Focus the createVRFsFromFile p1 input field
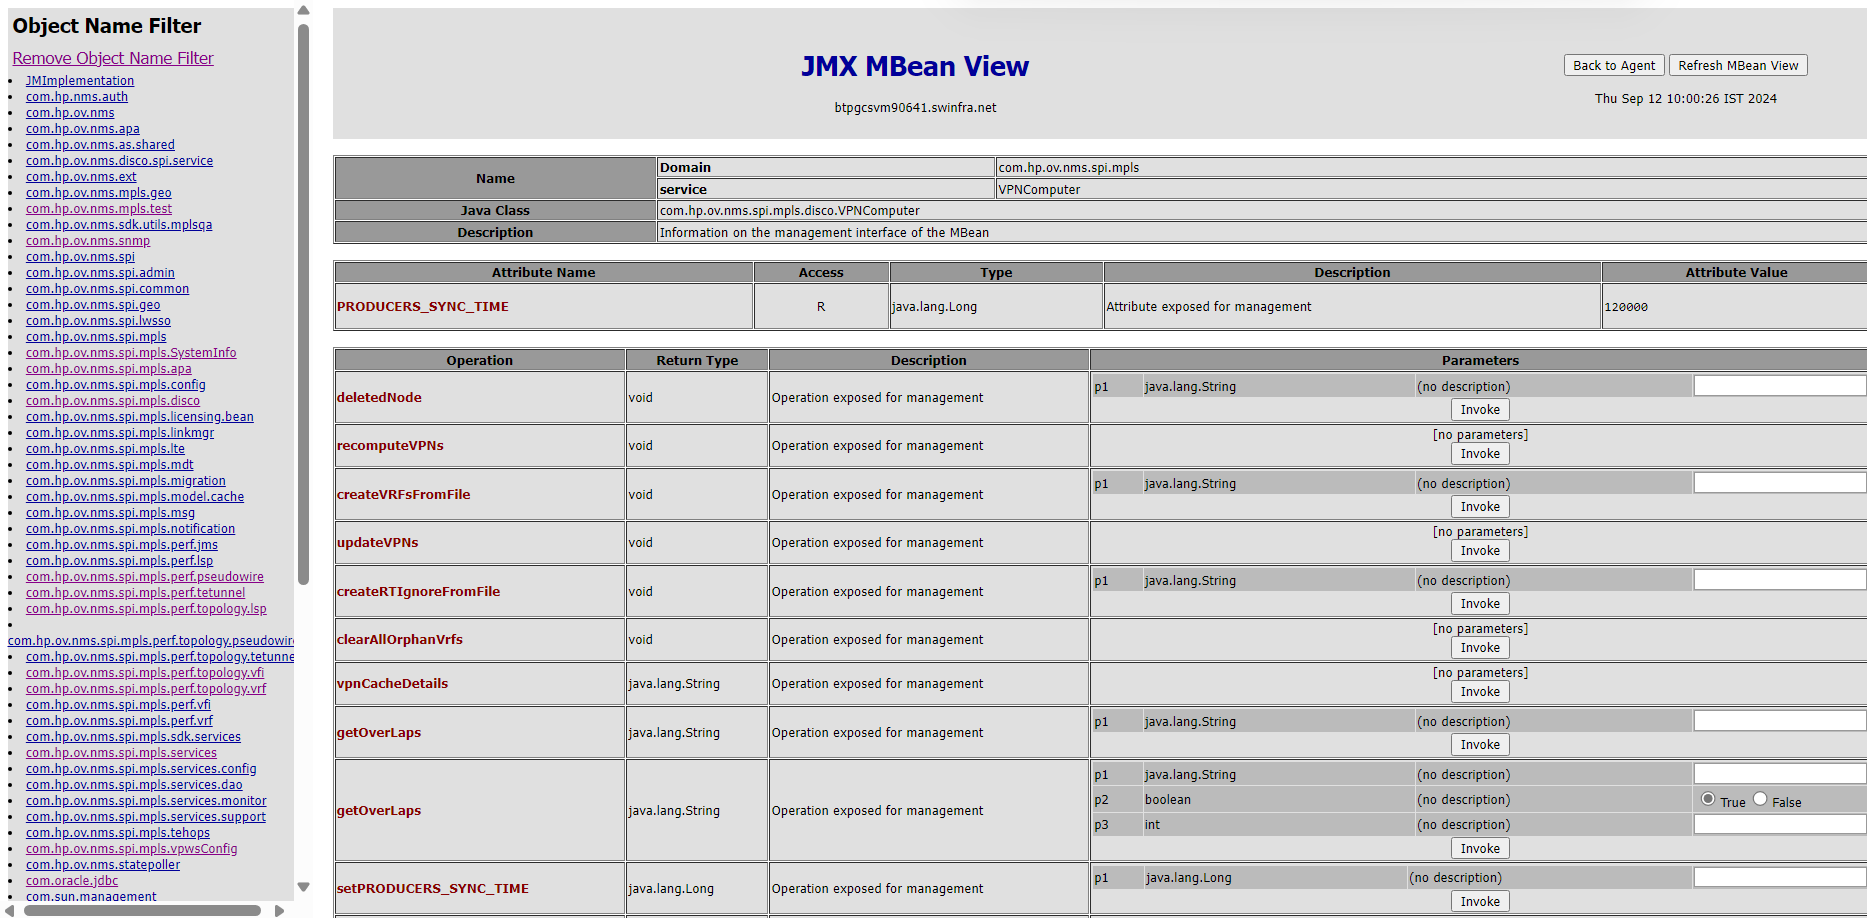 pyautogui.click(x=1780, y=483)
